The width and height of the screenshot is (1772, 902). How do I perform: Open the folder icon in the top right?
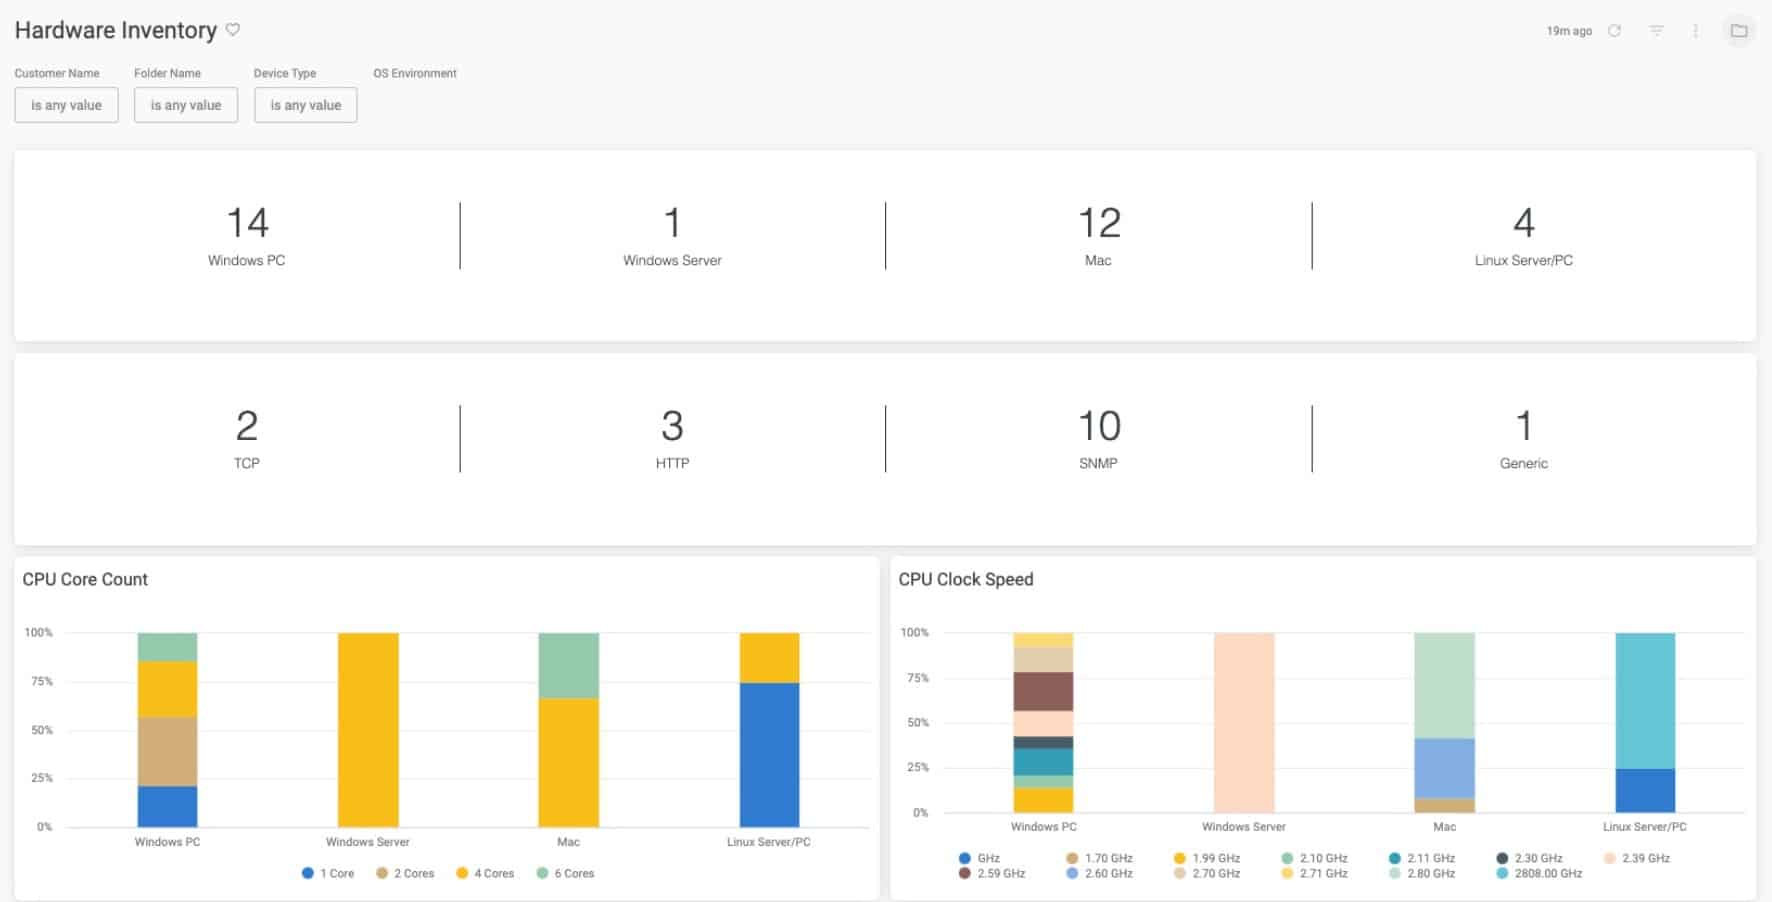tap(1739, 31)
